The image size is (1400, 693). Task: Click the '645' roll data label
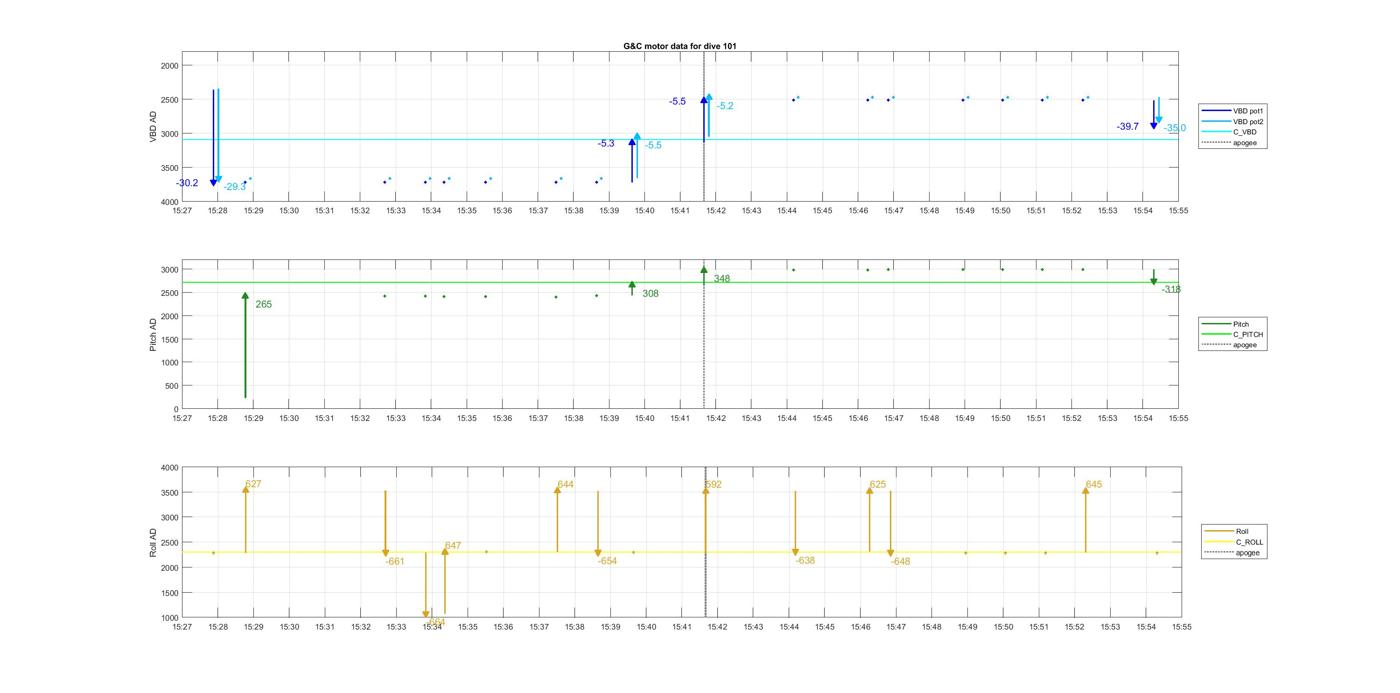[1093, 484]
